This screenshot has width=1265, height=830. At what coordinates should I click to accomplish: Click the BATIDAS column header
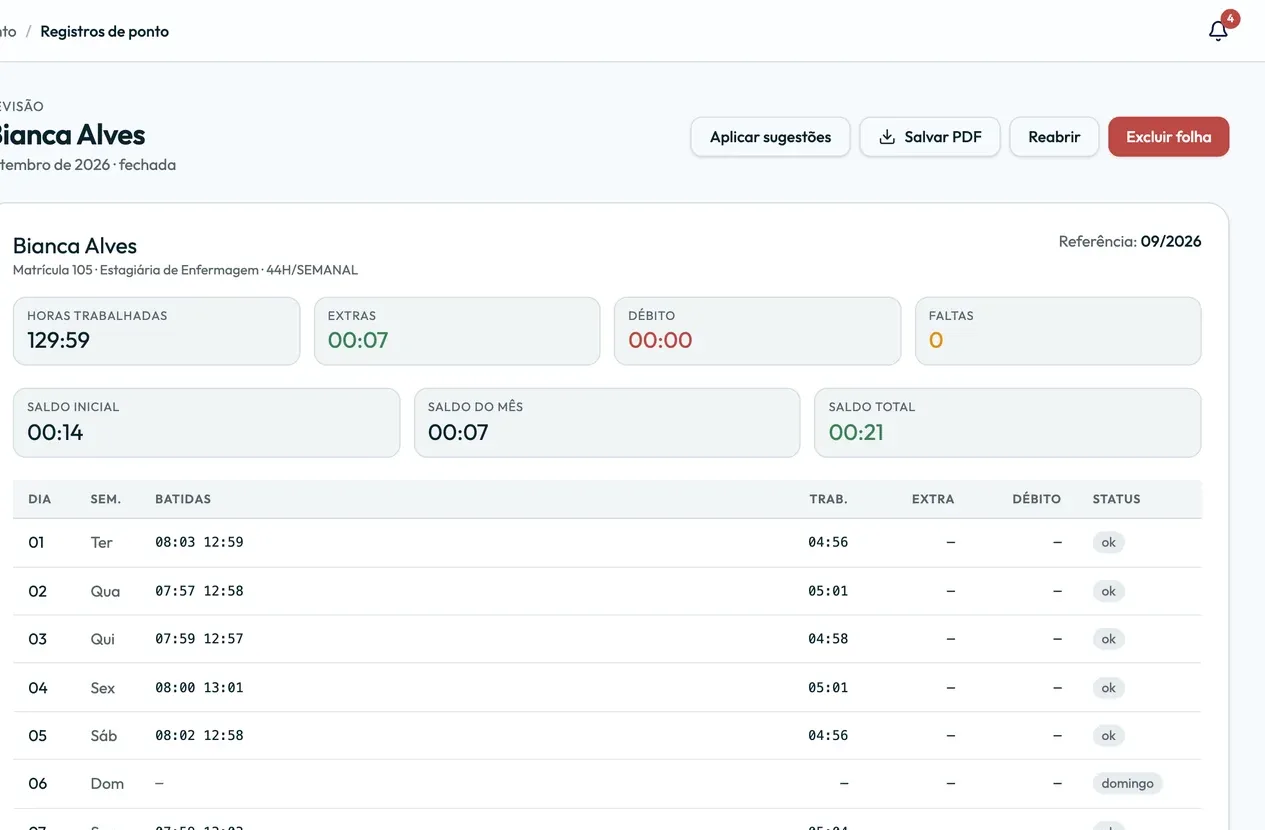pos(183,499)
